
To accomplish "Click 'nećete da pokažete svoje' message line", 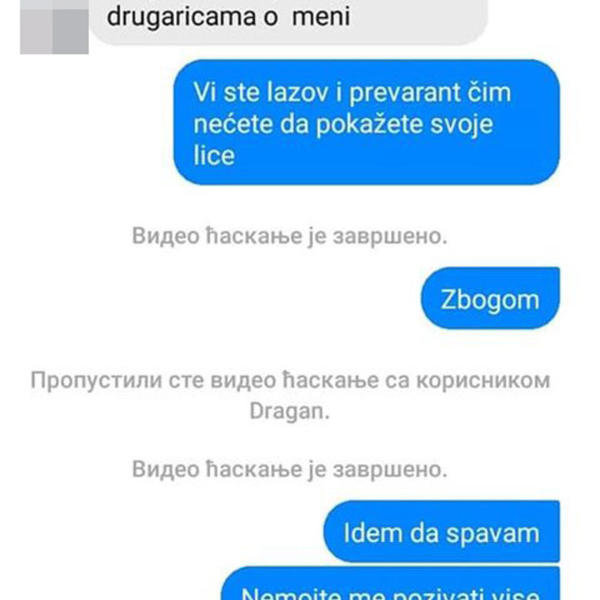I will [343, 125].
